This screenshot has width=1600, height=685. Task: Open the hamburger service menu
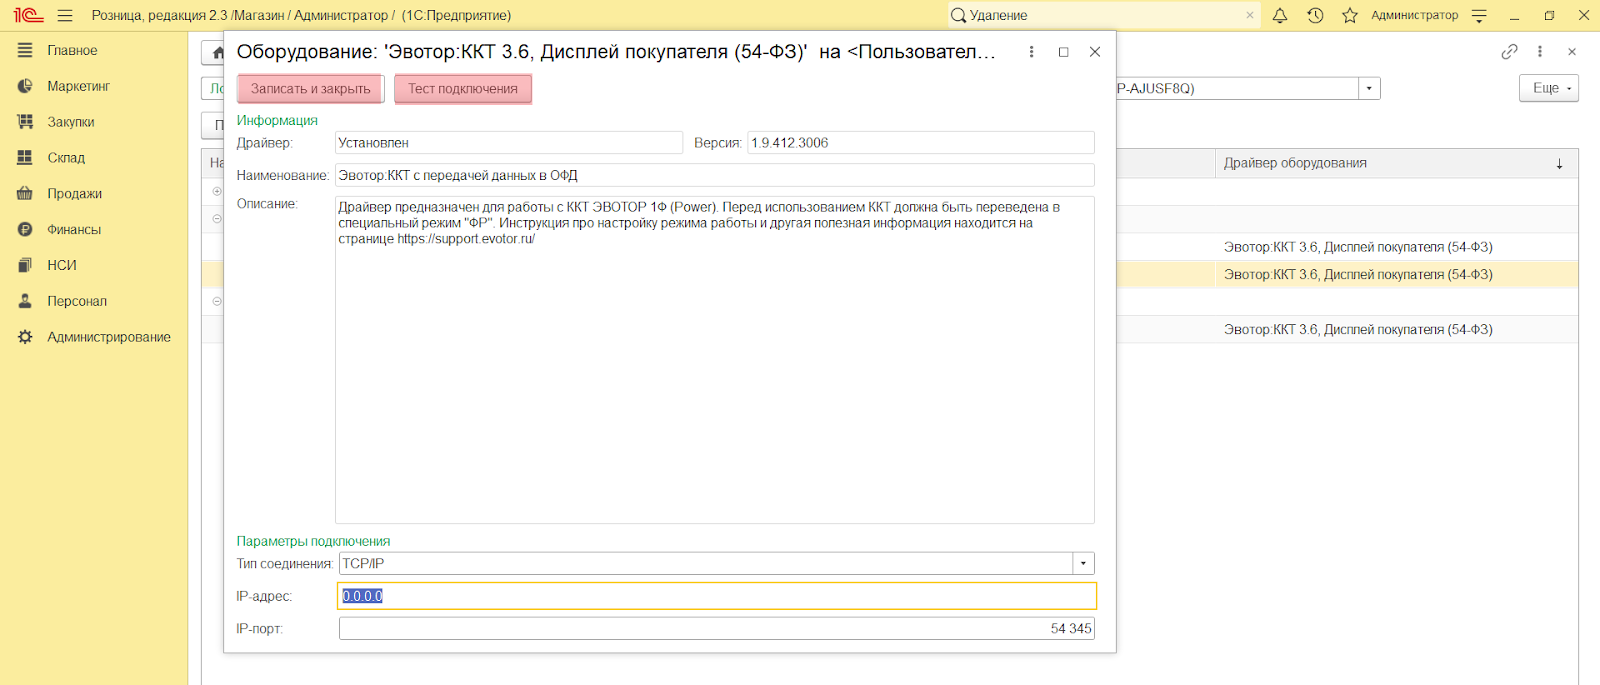65,15
